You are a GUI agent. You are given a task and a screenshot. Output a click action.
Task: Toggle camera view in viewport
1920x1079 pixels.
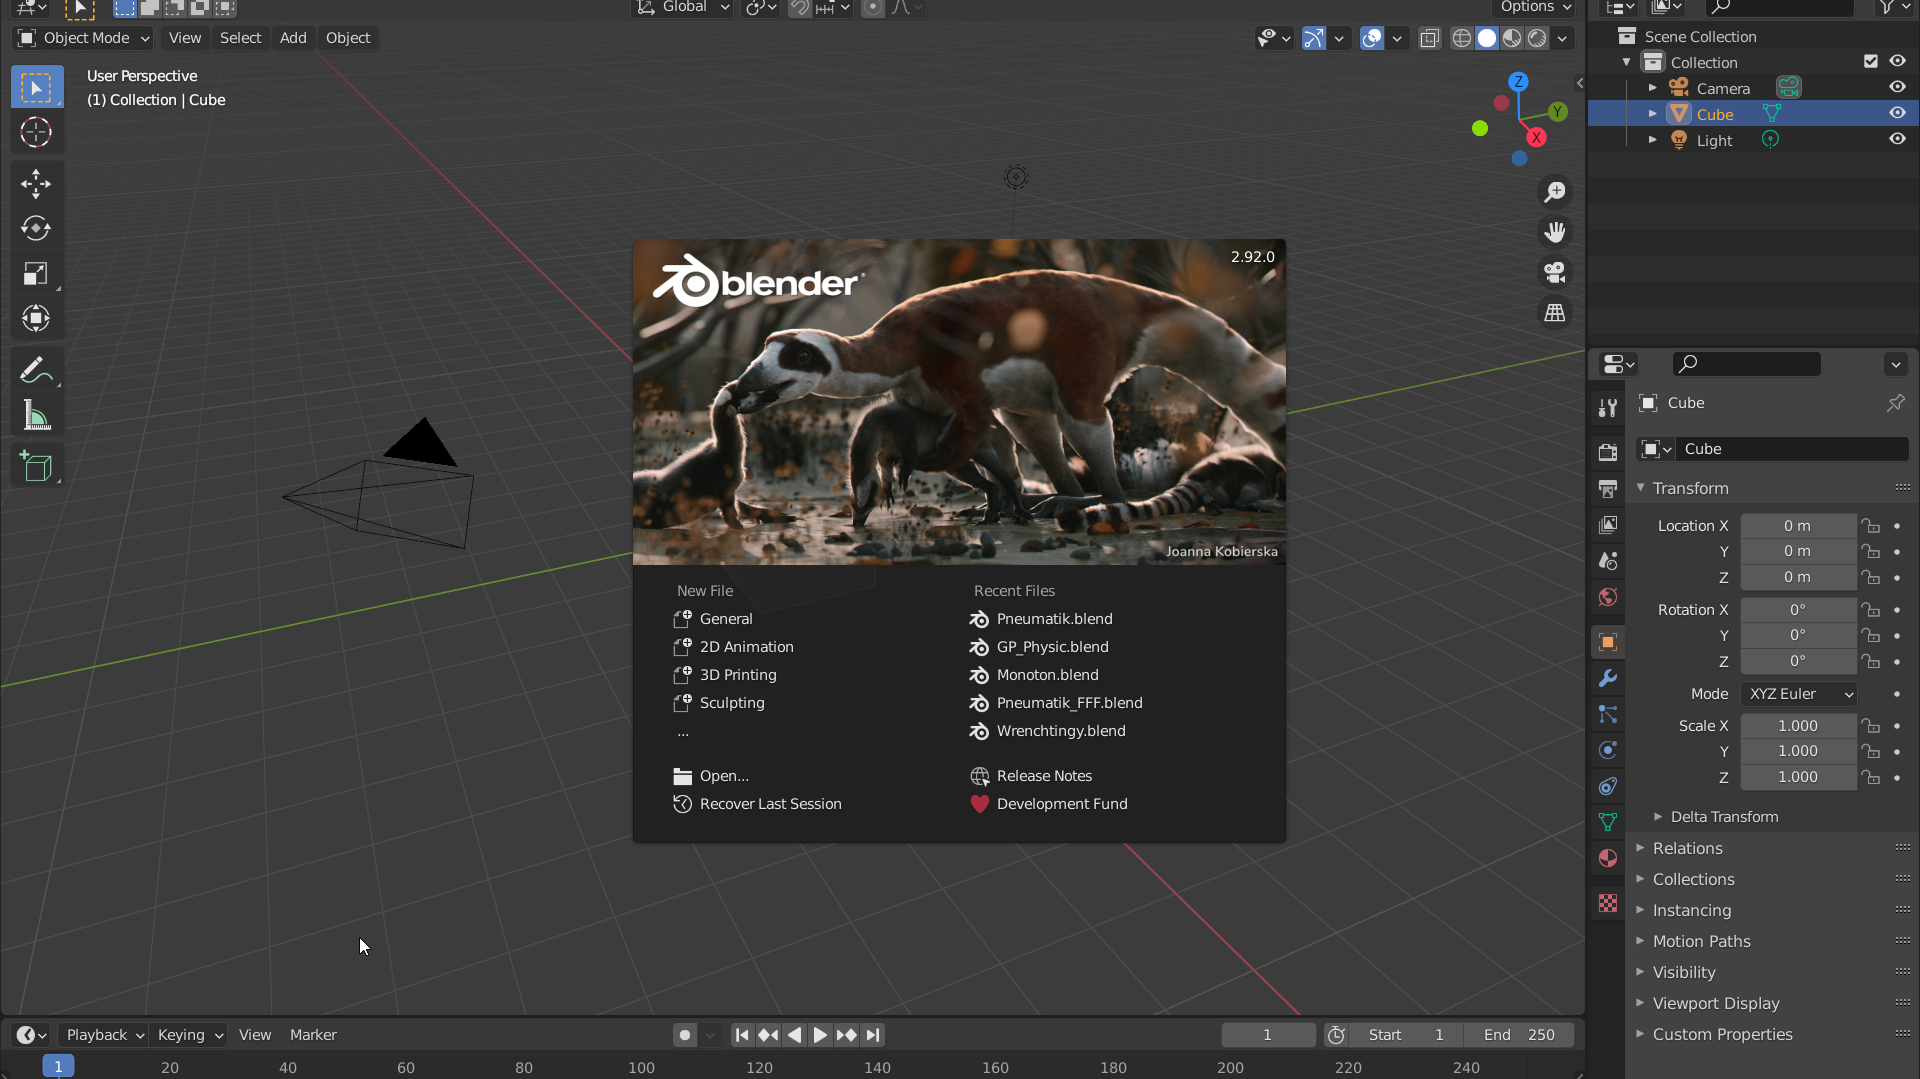click(x=1554, y=272)
